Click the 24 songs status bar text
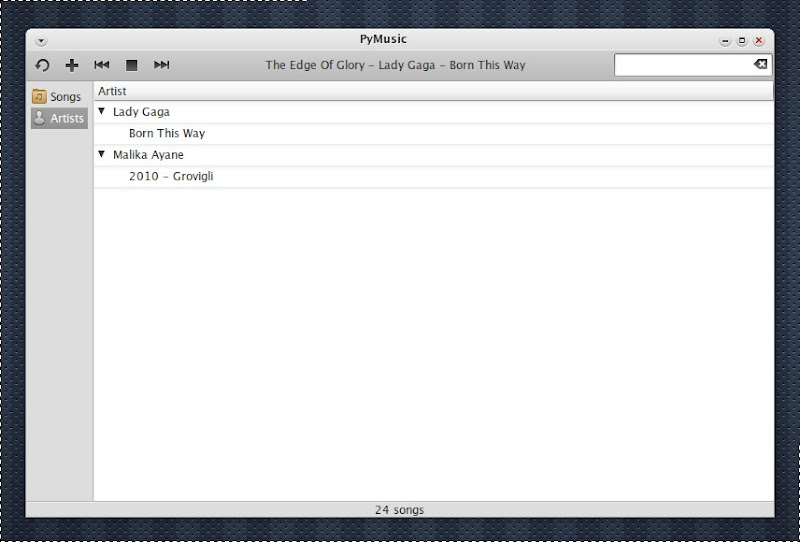 pyautogui.click(x=399, y=509)
